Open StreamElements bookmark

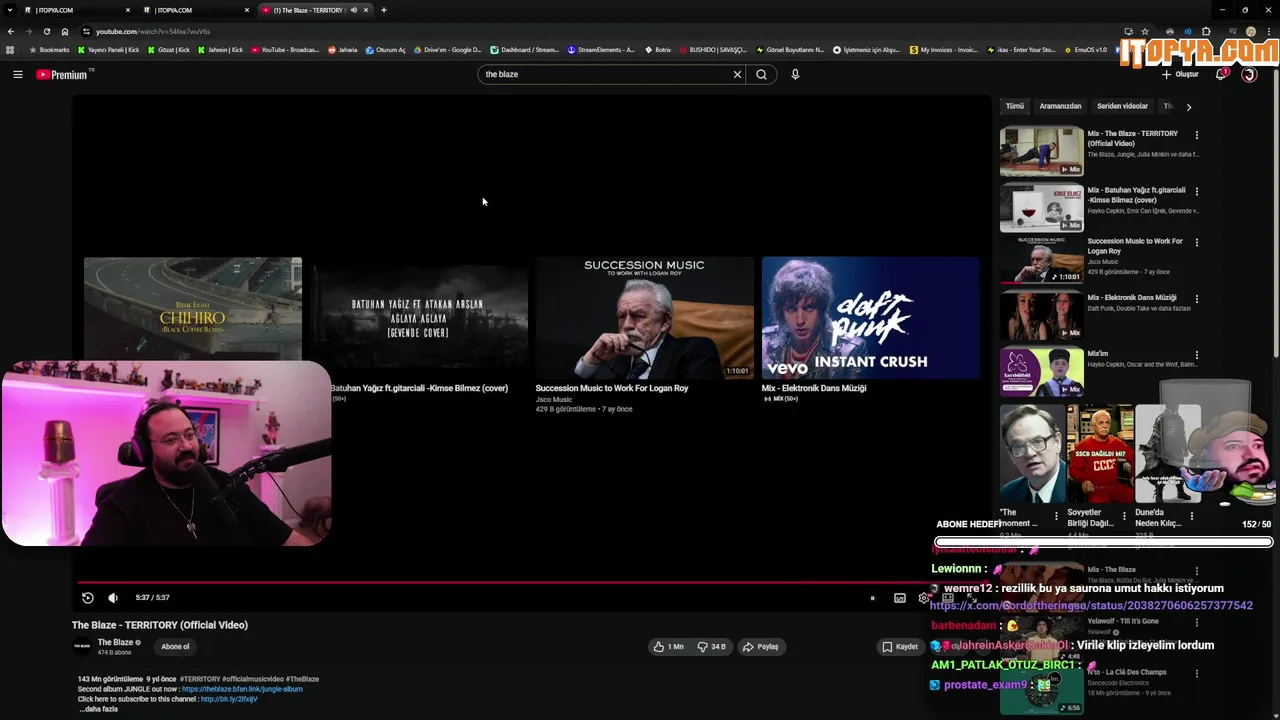(x=601, y=49)
